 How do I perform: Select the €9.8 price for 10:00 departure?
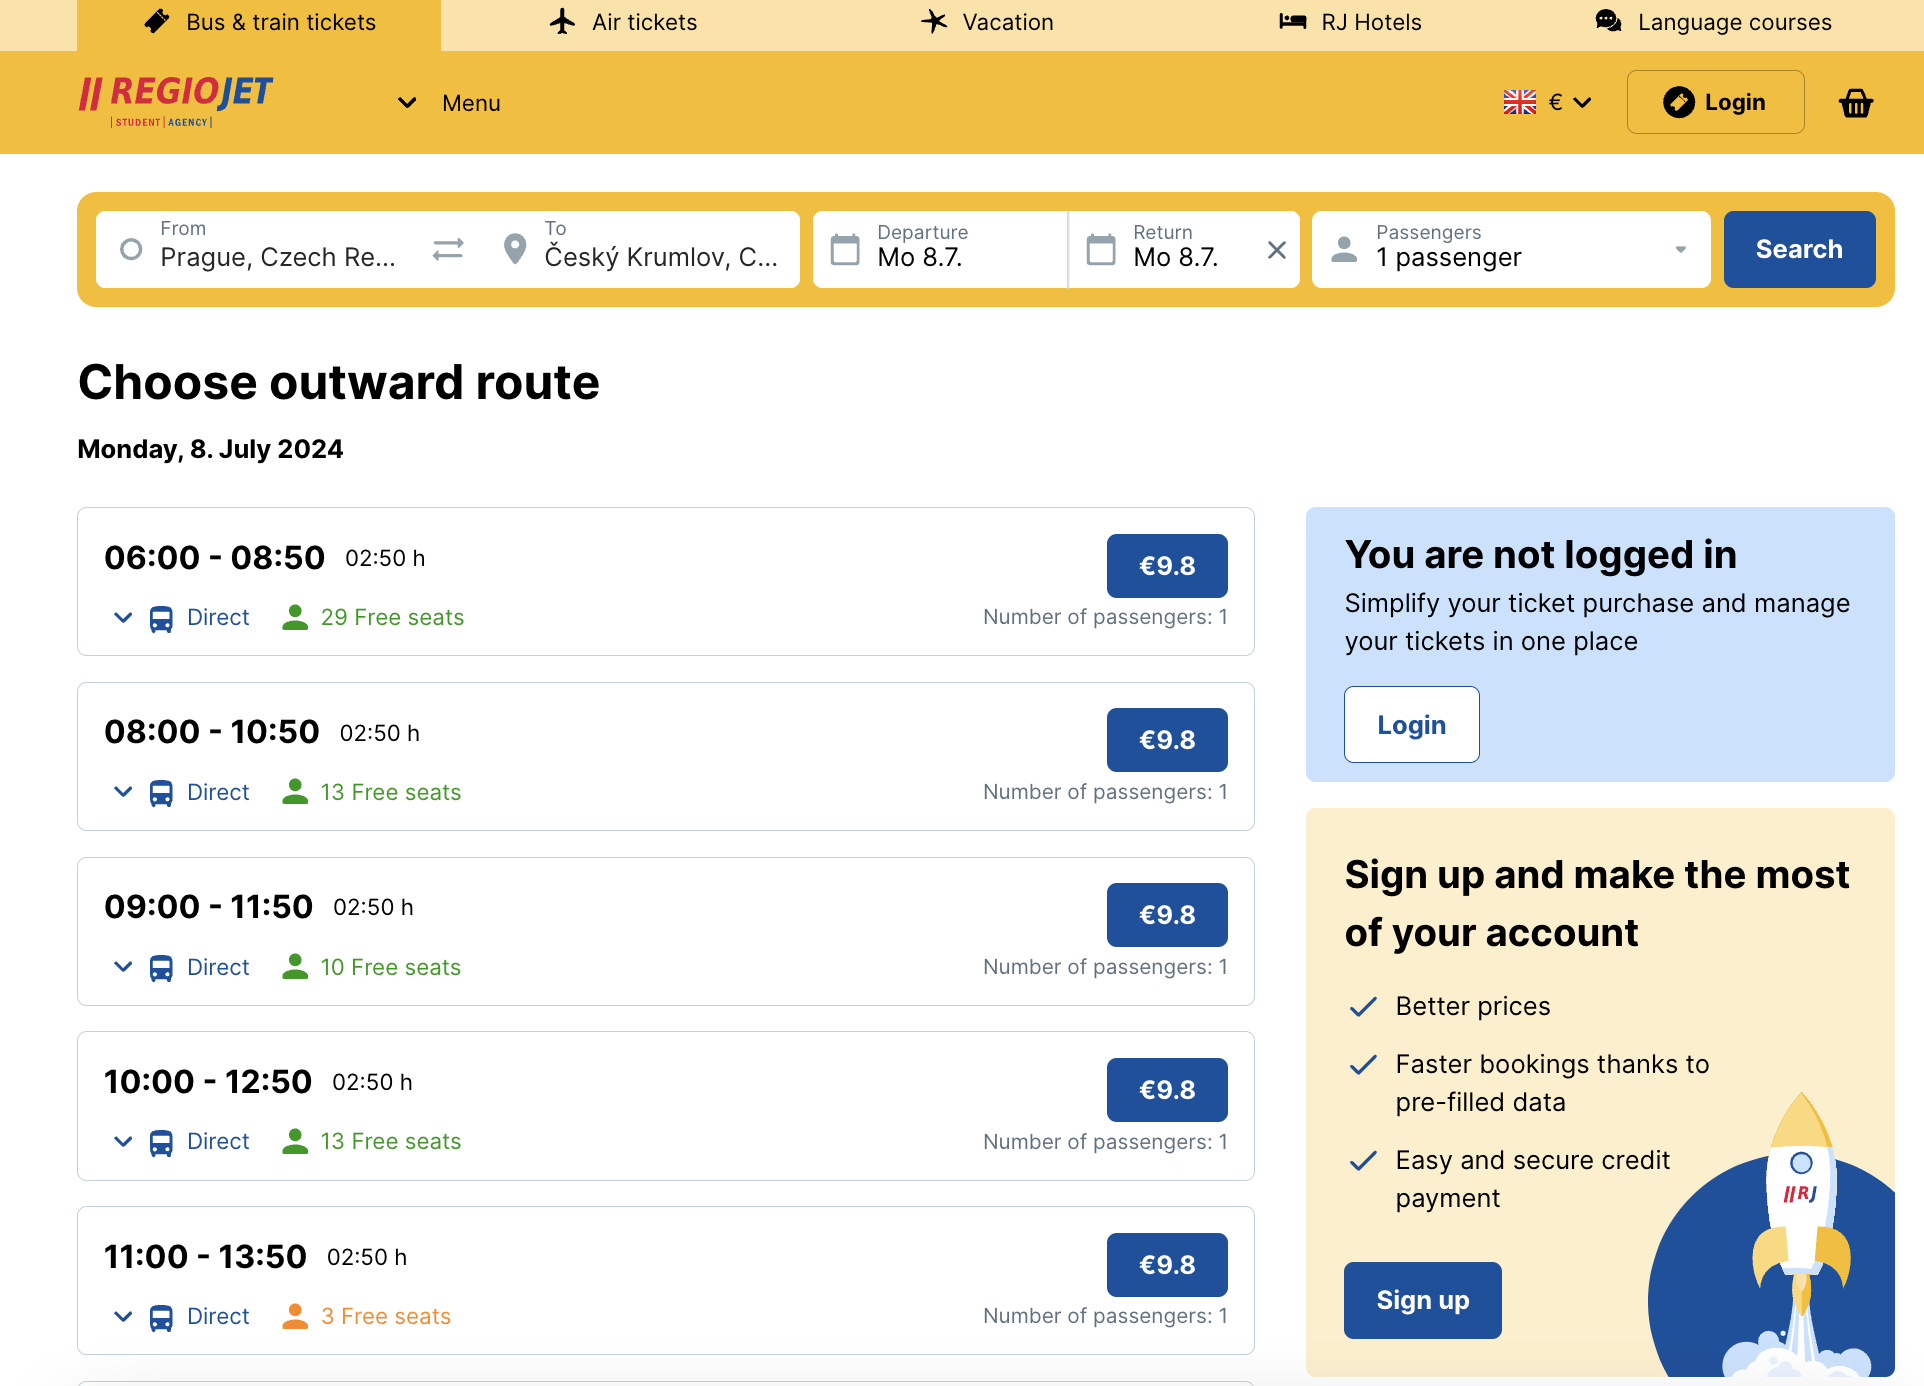(1167, 1090)
